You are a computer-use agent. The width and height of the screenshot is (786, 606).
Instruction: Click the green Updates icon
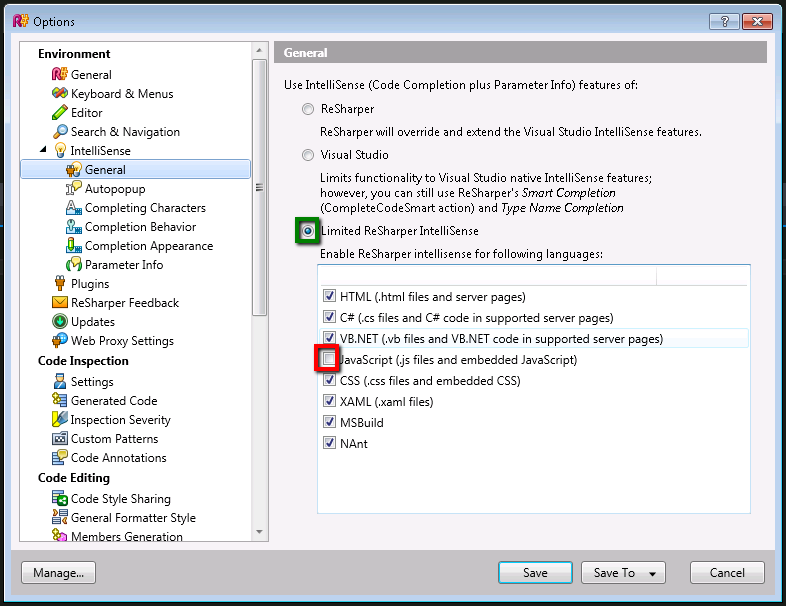[x=59, y=321]
